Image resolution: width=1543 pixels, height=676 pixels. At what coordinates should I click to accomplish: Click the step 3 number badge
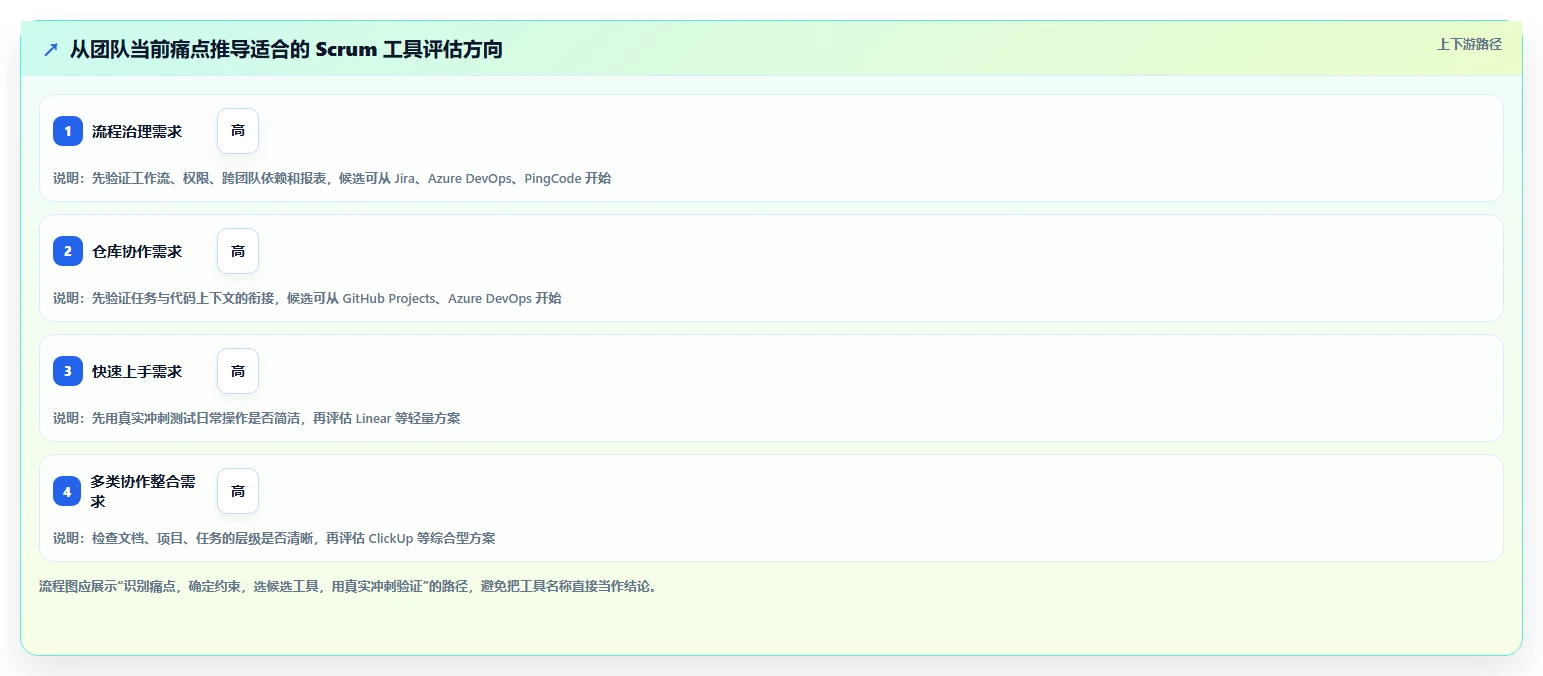68,371
